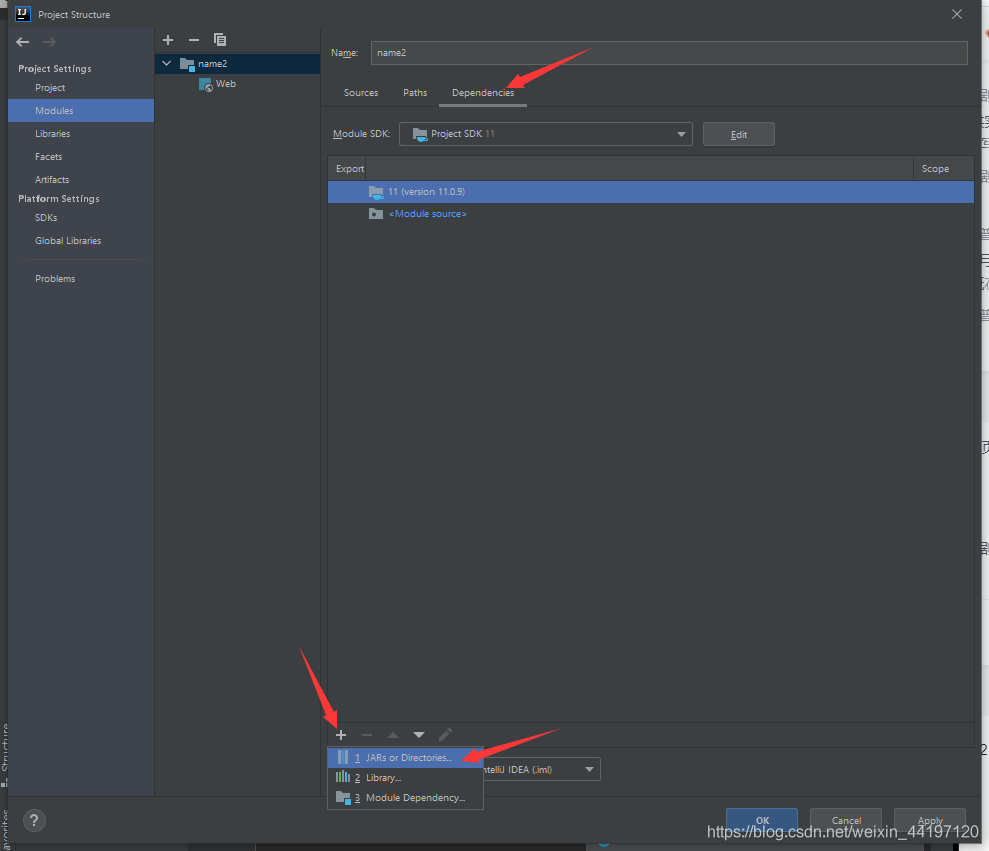Select the Web facet under name2
989x851 pixels.
[225, 84]
